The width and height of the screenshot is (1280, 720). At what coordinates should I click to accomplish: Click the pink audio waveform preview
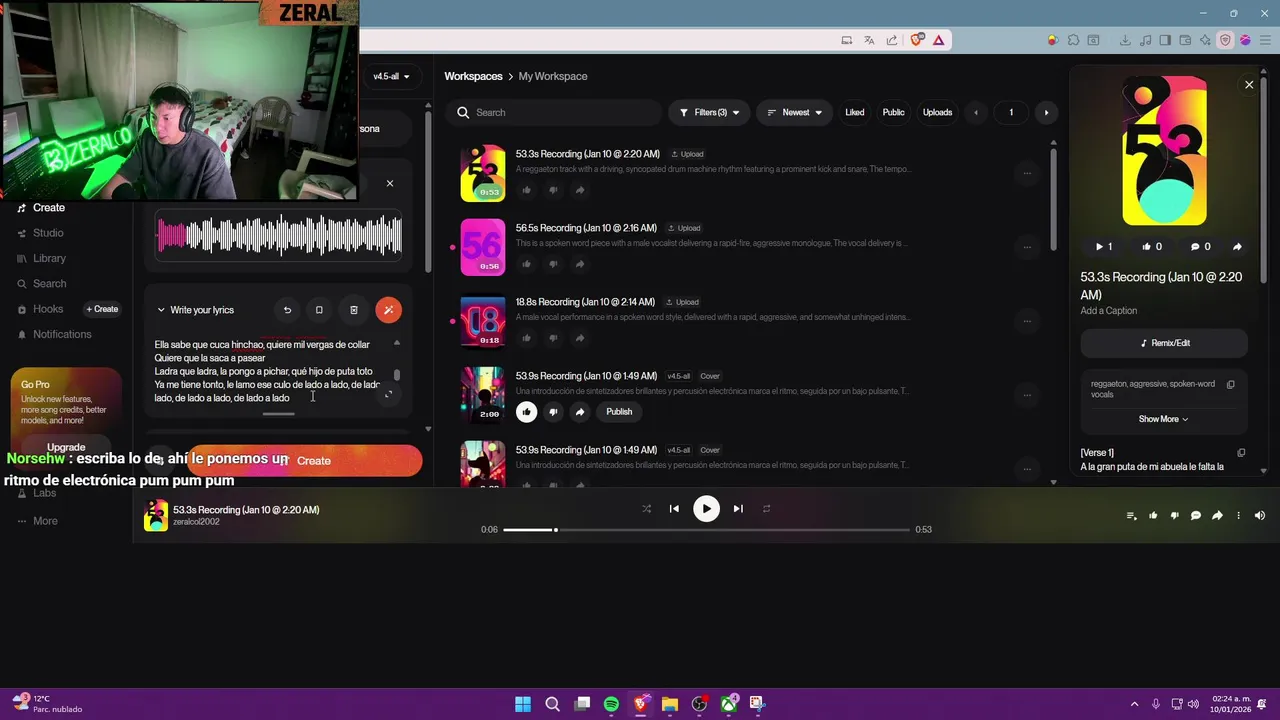pyautogui.click(x=279, y=236)
